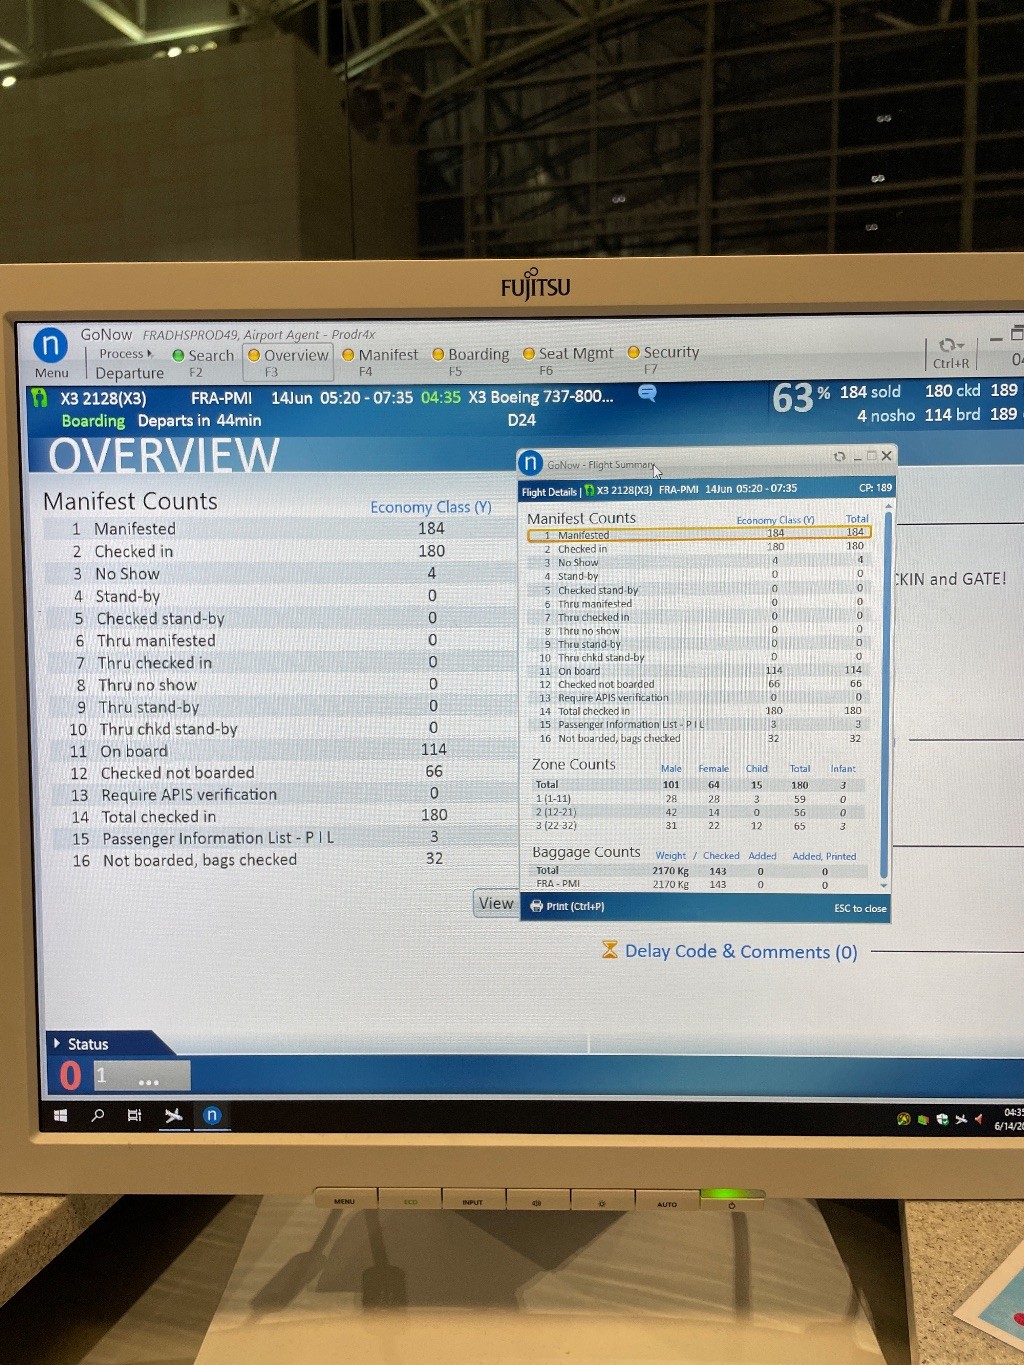Screen dimensions: 1024x1365
Task: Click the refresh Ctrl+R icon
Action: coord(950,346)
